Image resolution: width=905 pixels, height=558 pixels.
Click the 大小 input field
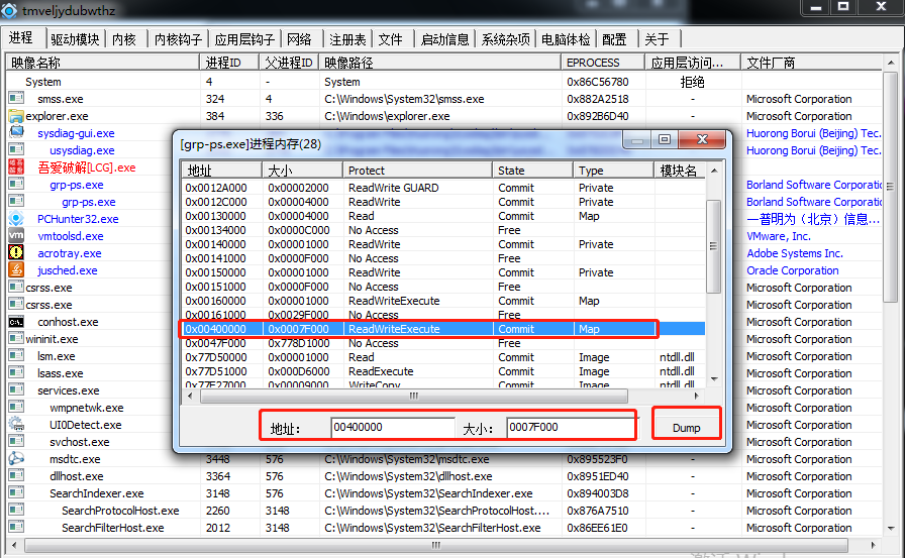point(570,427)
